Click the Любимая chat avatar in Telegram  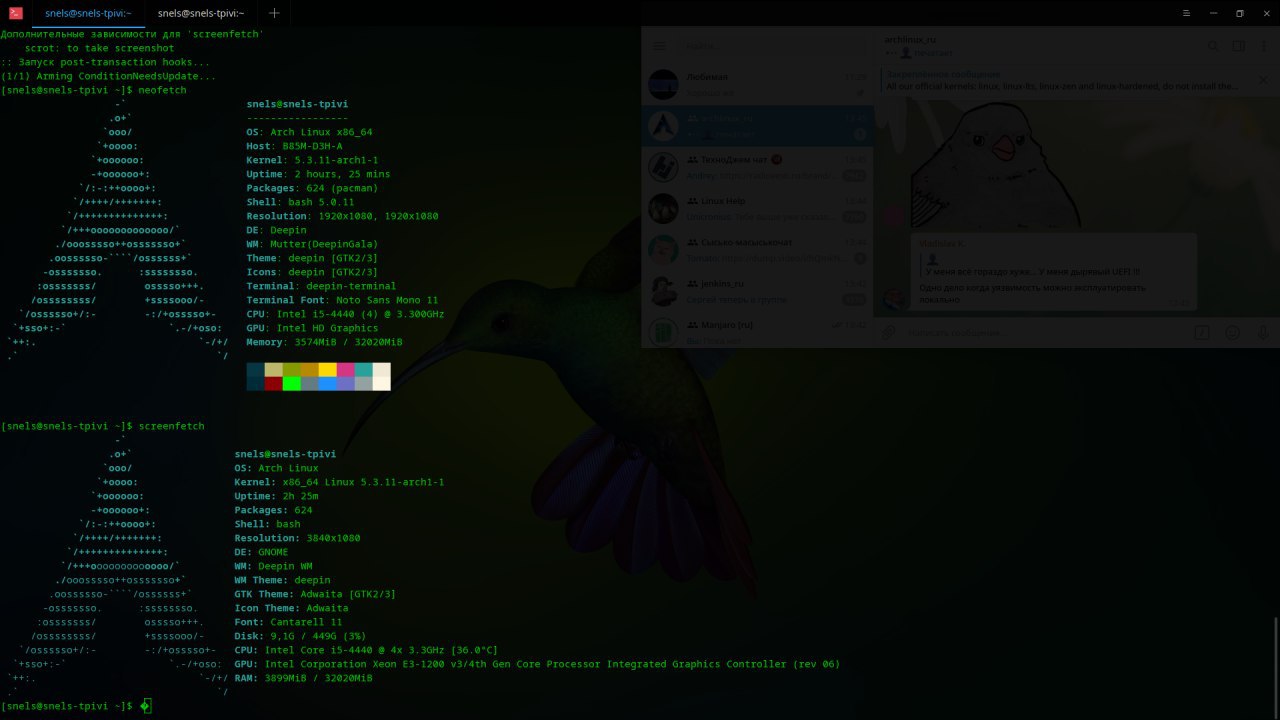[x=664, y=85]
